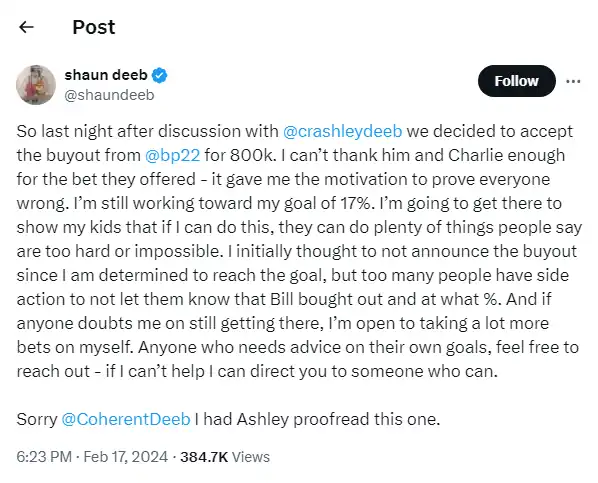Click the word Views after 384.7K
The image size is (598, 483).
click(251, 457)
